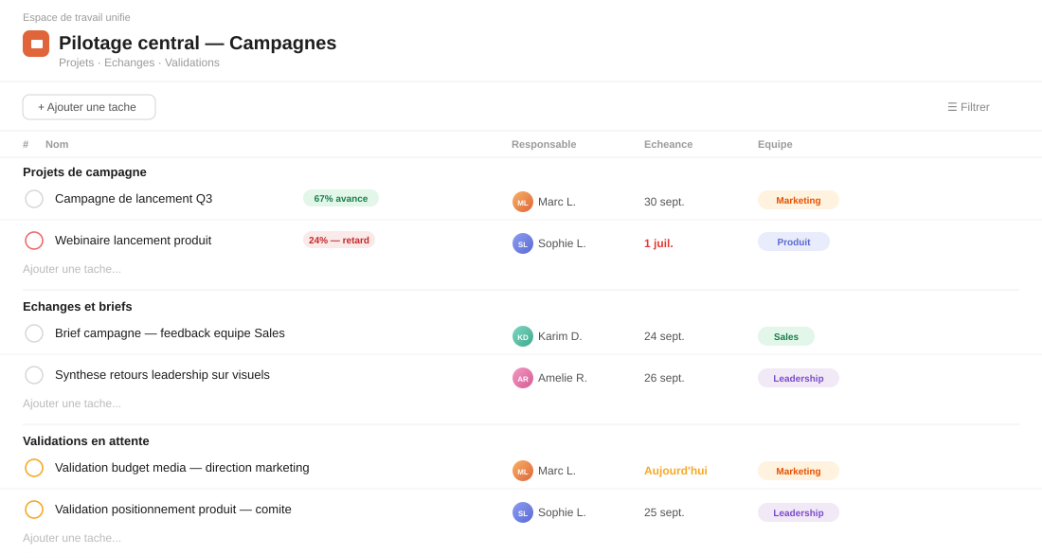
Task: Click Sophie L. avatar on positionnement produit row
Action: [x=523, y=513]
